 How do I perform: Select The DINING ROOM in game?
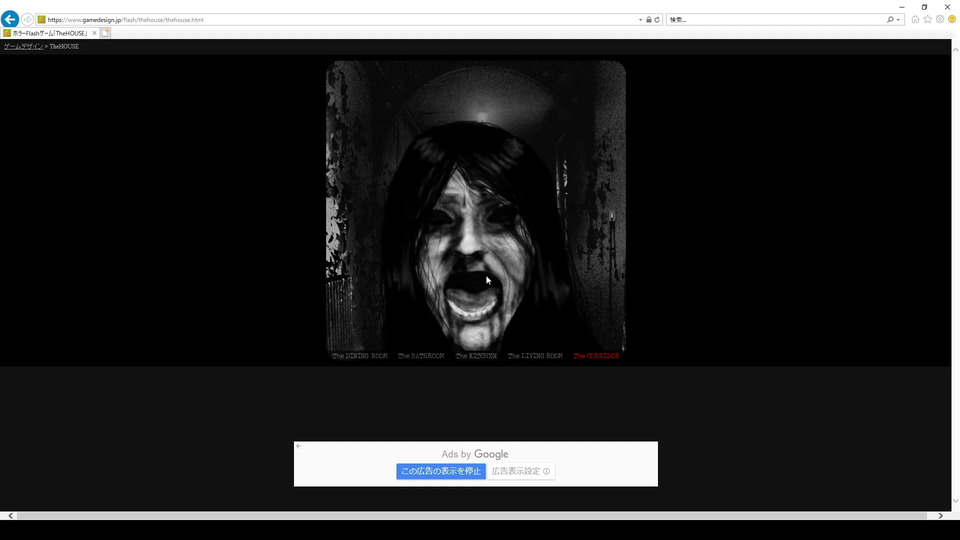[360, 356]
